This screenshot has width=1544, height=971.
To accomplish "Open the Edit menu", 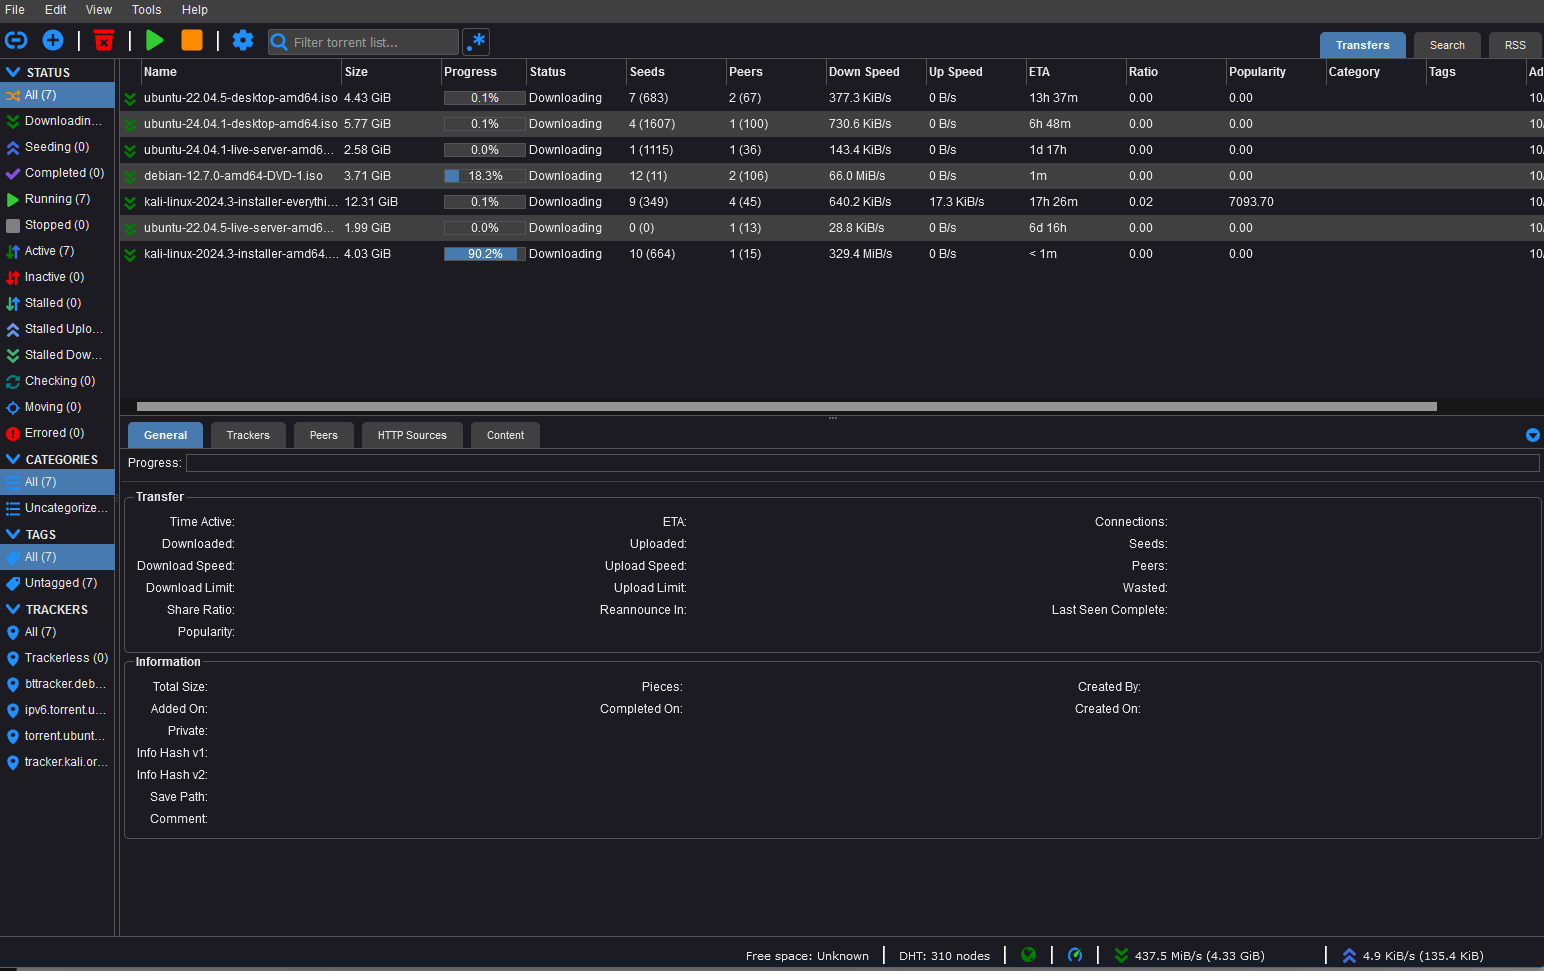I will pyautogui.click(x=56, y=10).
